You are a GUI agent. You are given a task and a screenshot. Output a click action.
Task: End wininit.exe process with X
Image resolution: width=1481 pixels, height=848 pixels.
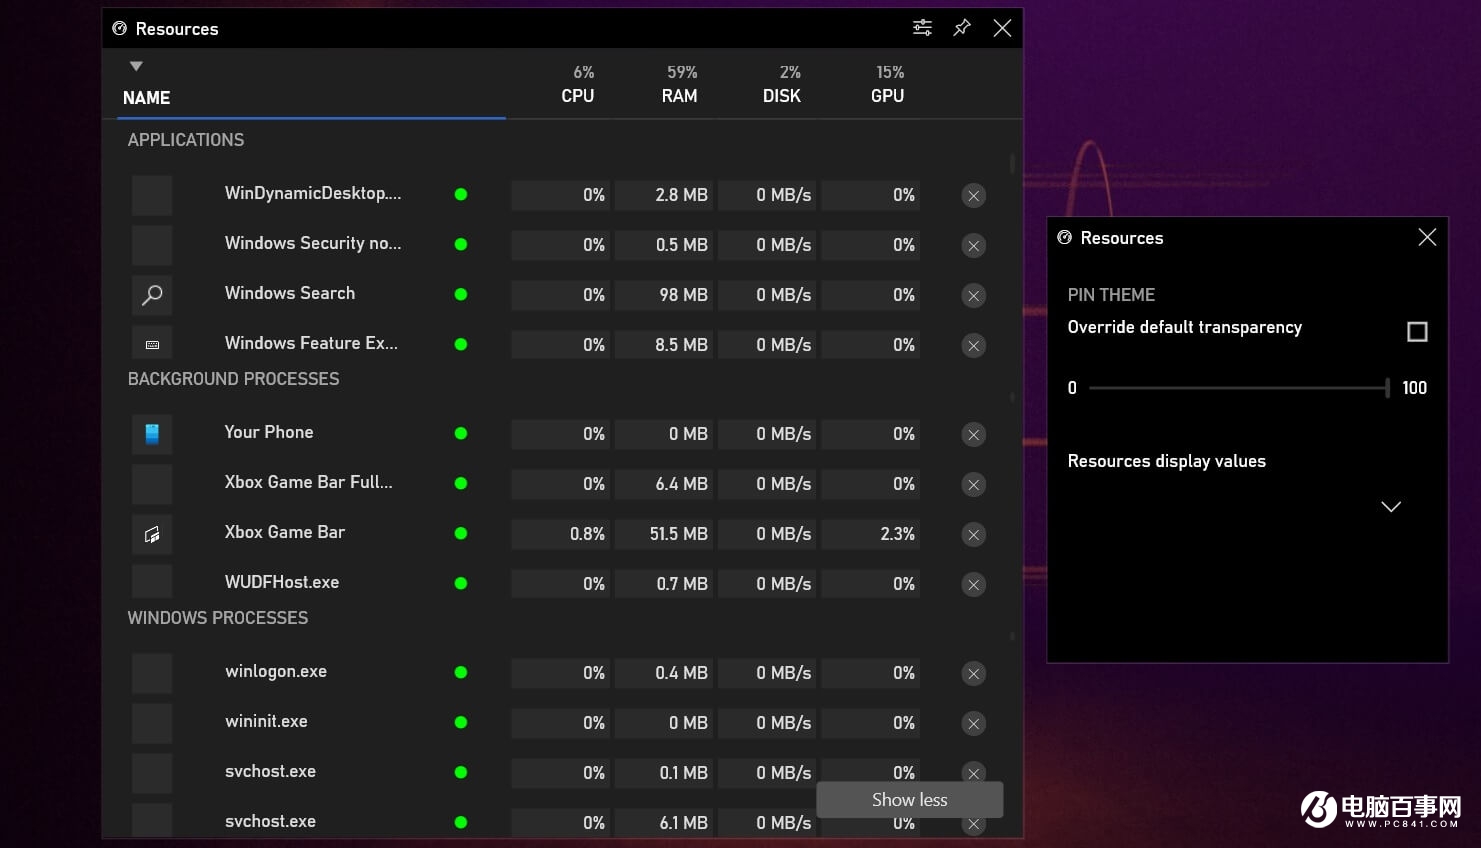(x=973, y=724)
